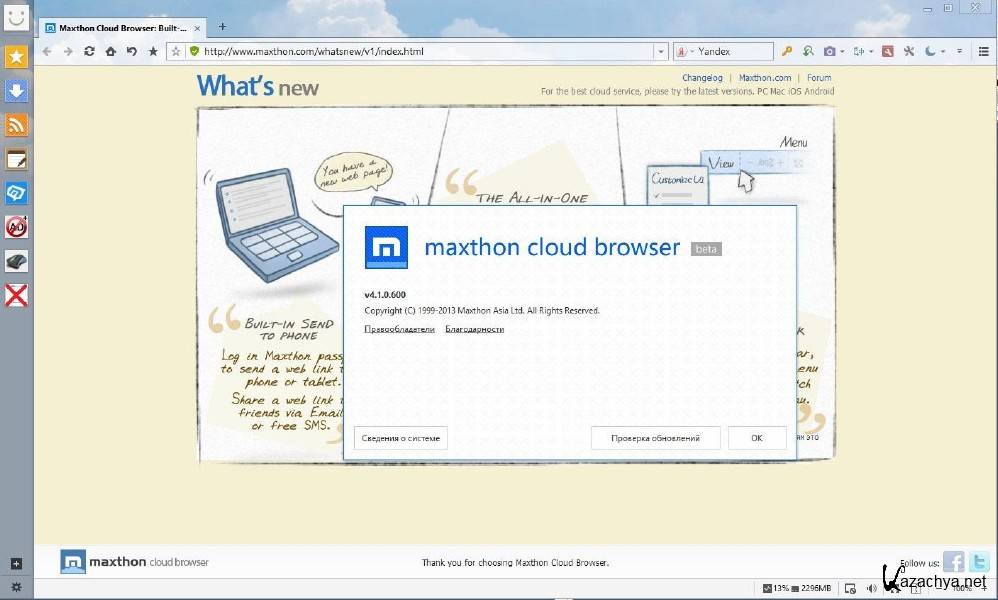Click the Home button in navigation bar
998x600 pixels.
(110, 51)
